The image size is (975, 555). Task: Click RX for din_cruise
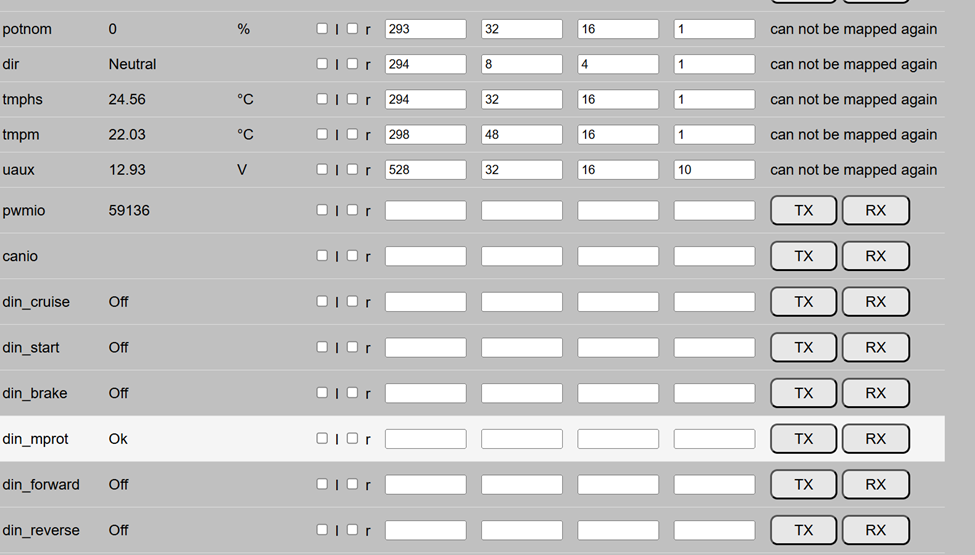pos(875,301)
